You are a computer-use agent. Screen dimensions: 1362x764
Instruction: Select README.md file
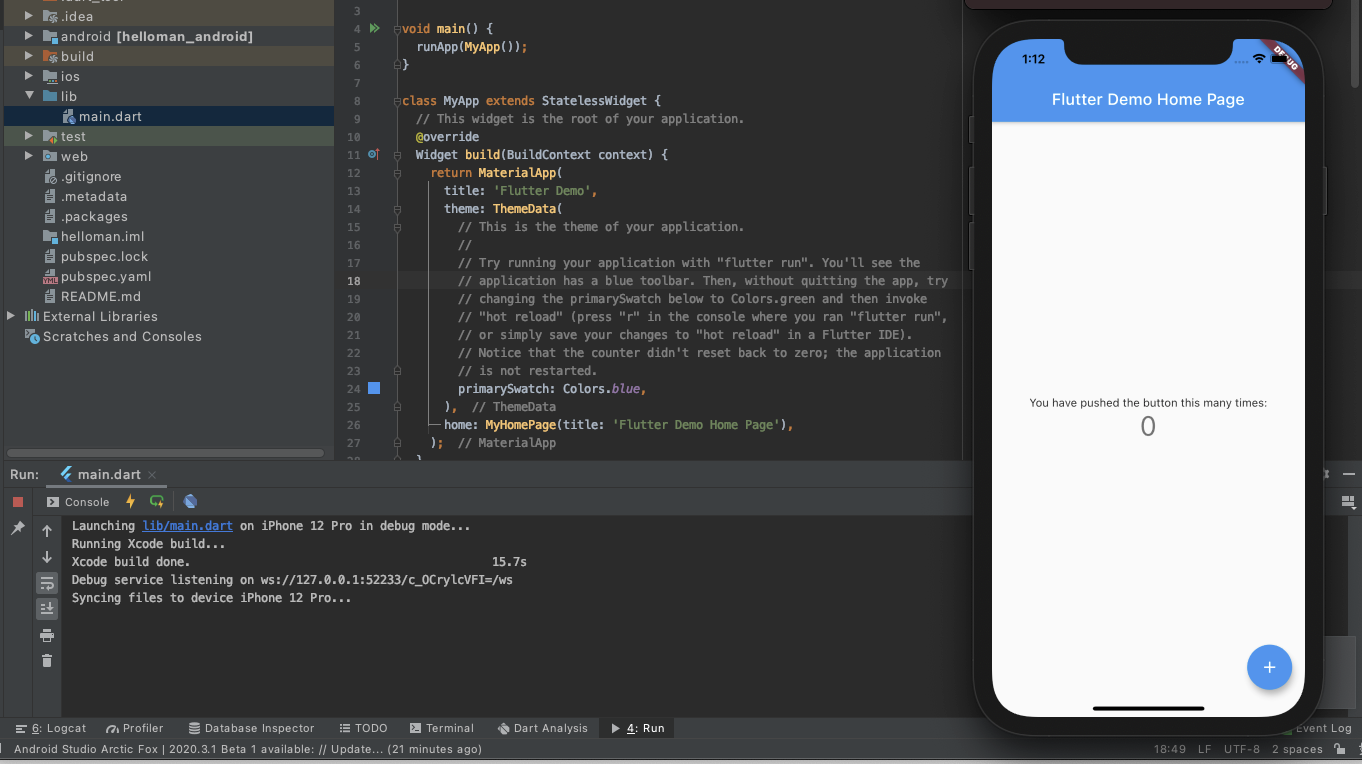[100, 297]
